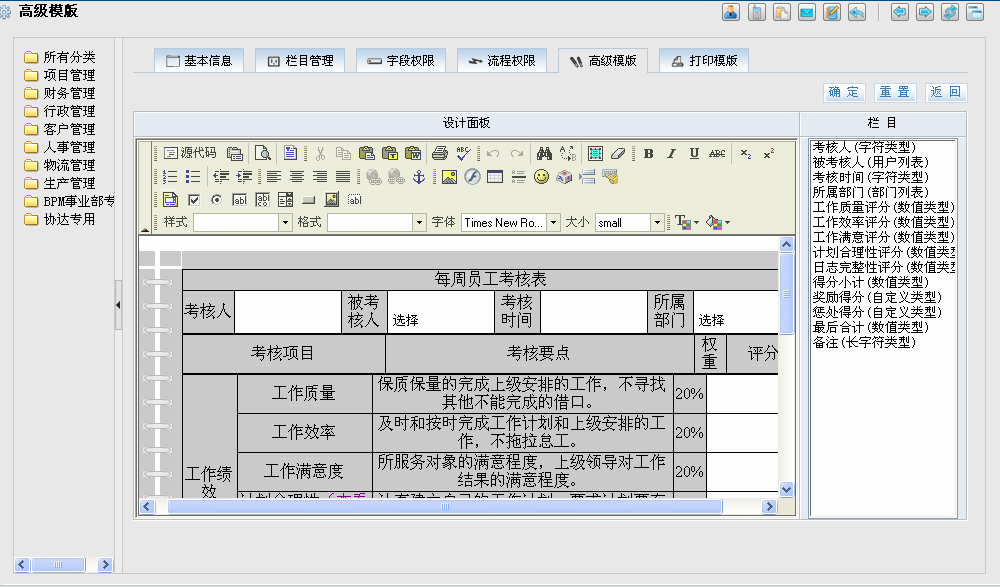This screenshot has height=587, width=1000.
Task: Click the insert table icon
Action: point(495,177)
